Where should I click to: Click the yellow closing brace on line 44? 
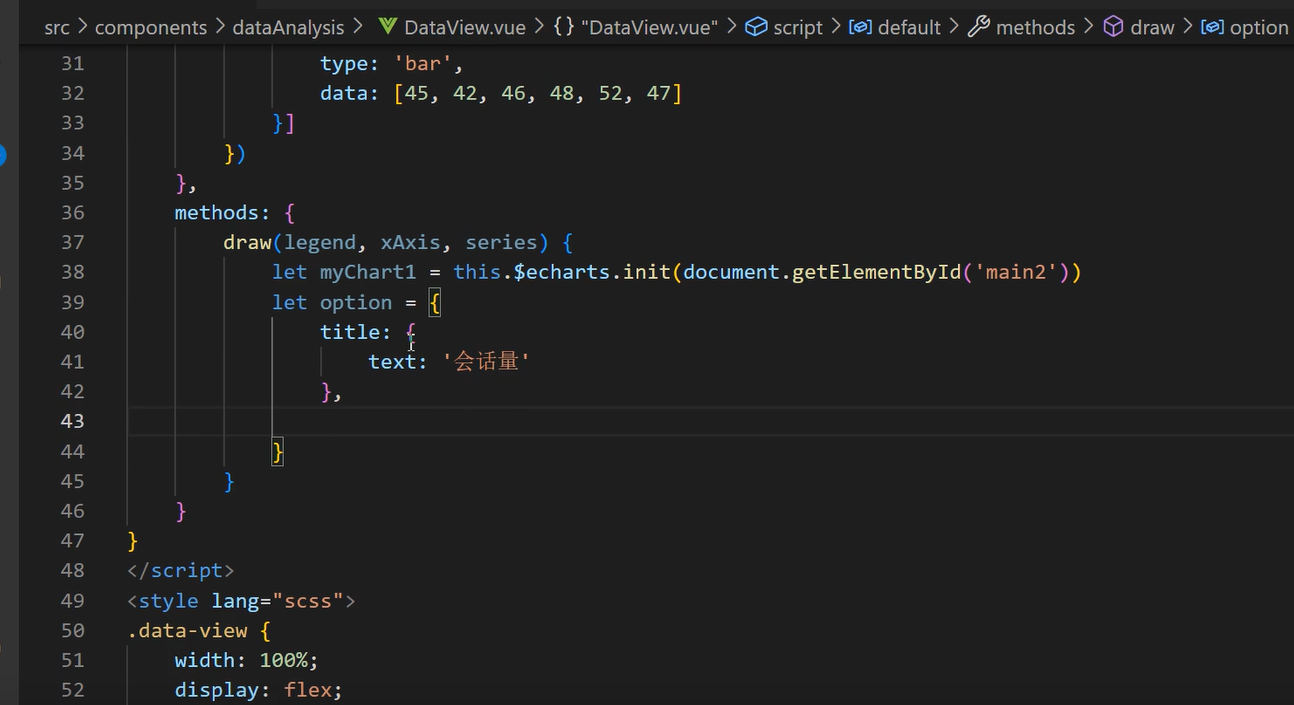278,451
